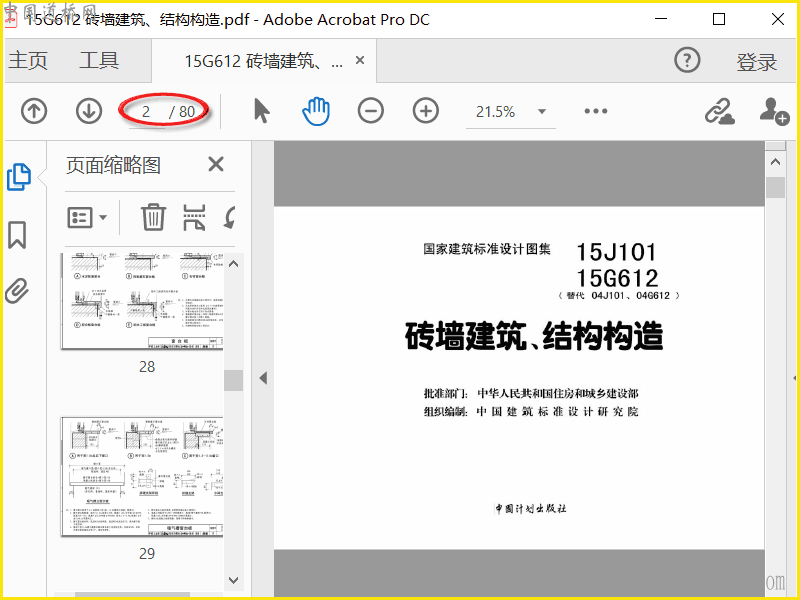This screenshot has height=600, width=800.
Task: Close the 页面缩略图 panel
Action: 216,164
